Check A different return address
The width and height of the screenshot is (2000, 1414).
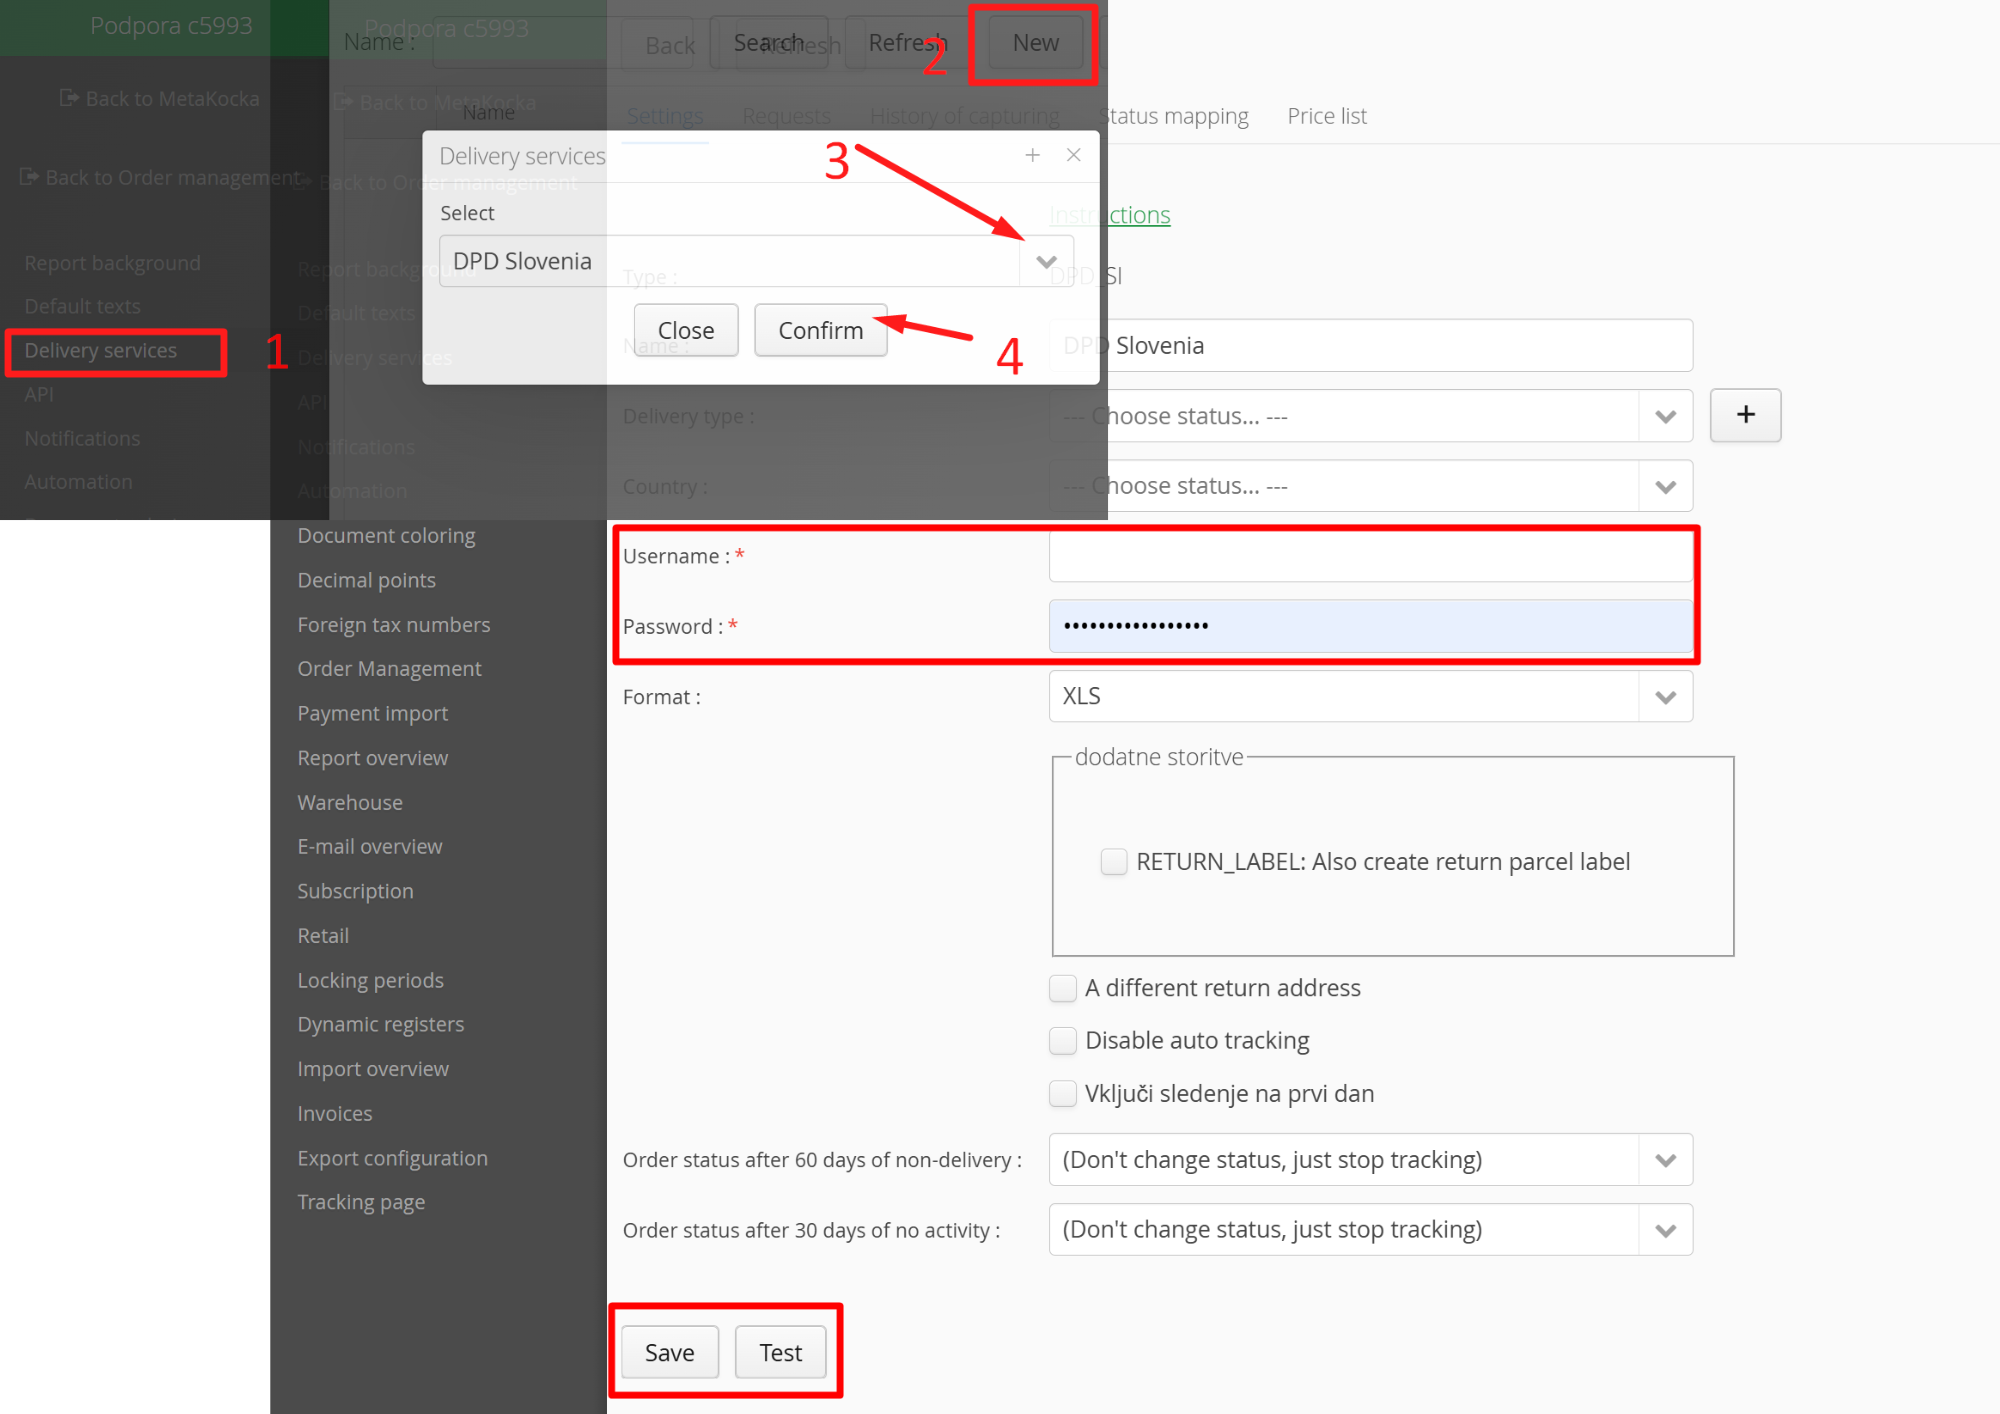pos(1063,988)
